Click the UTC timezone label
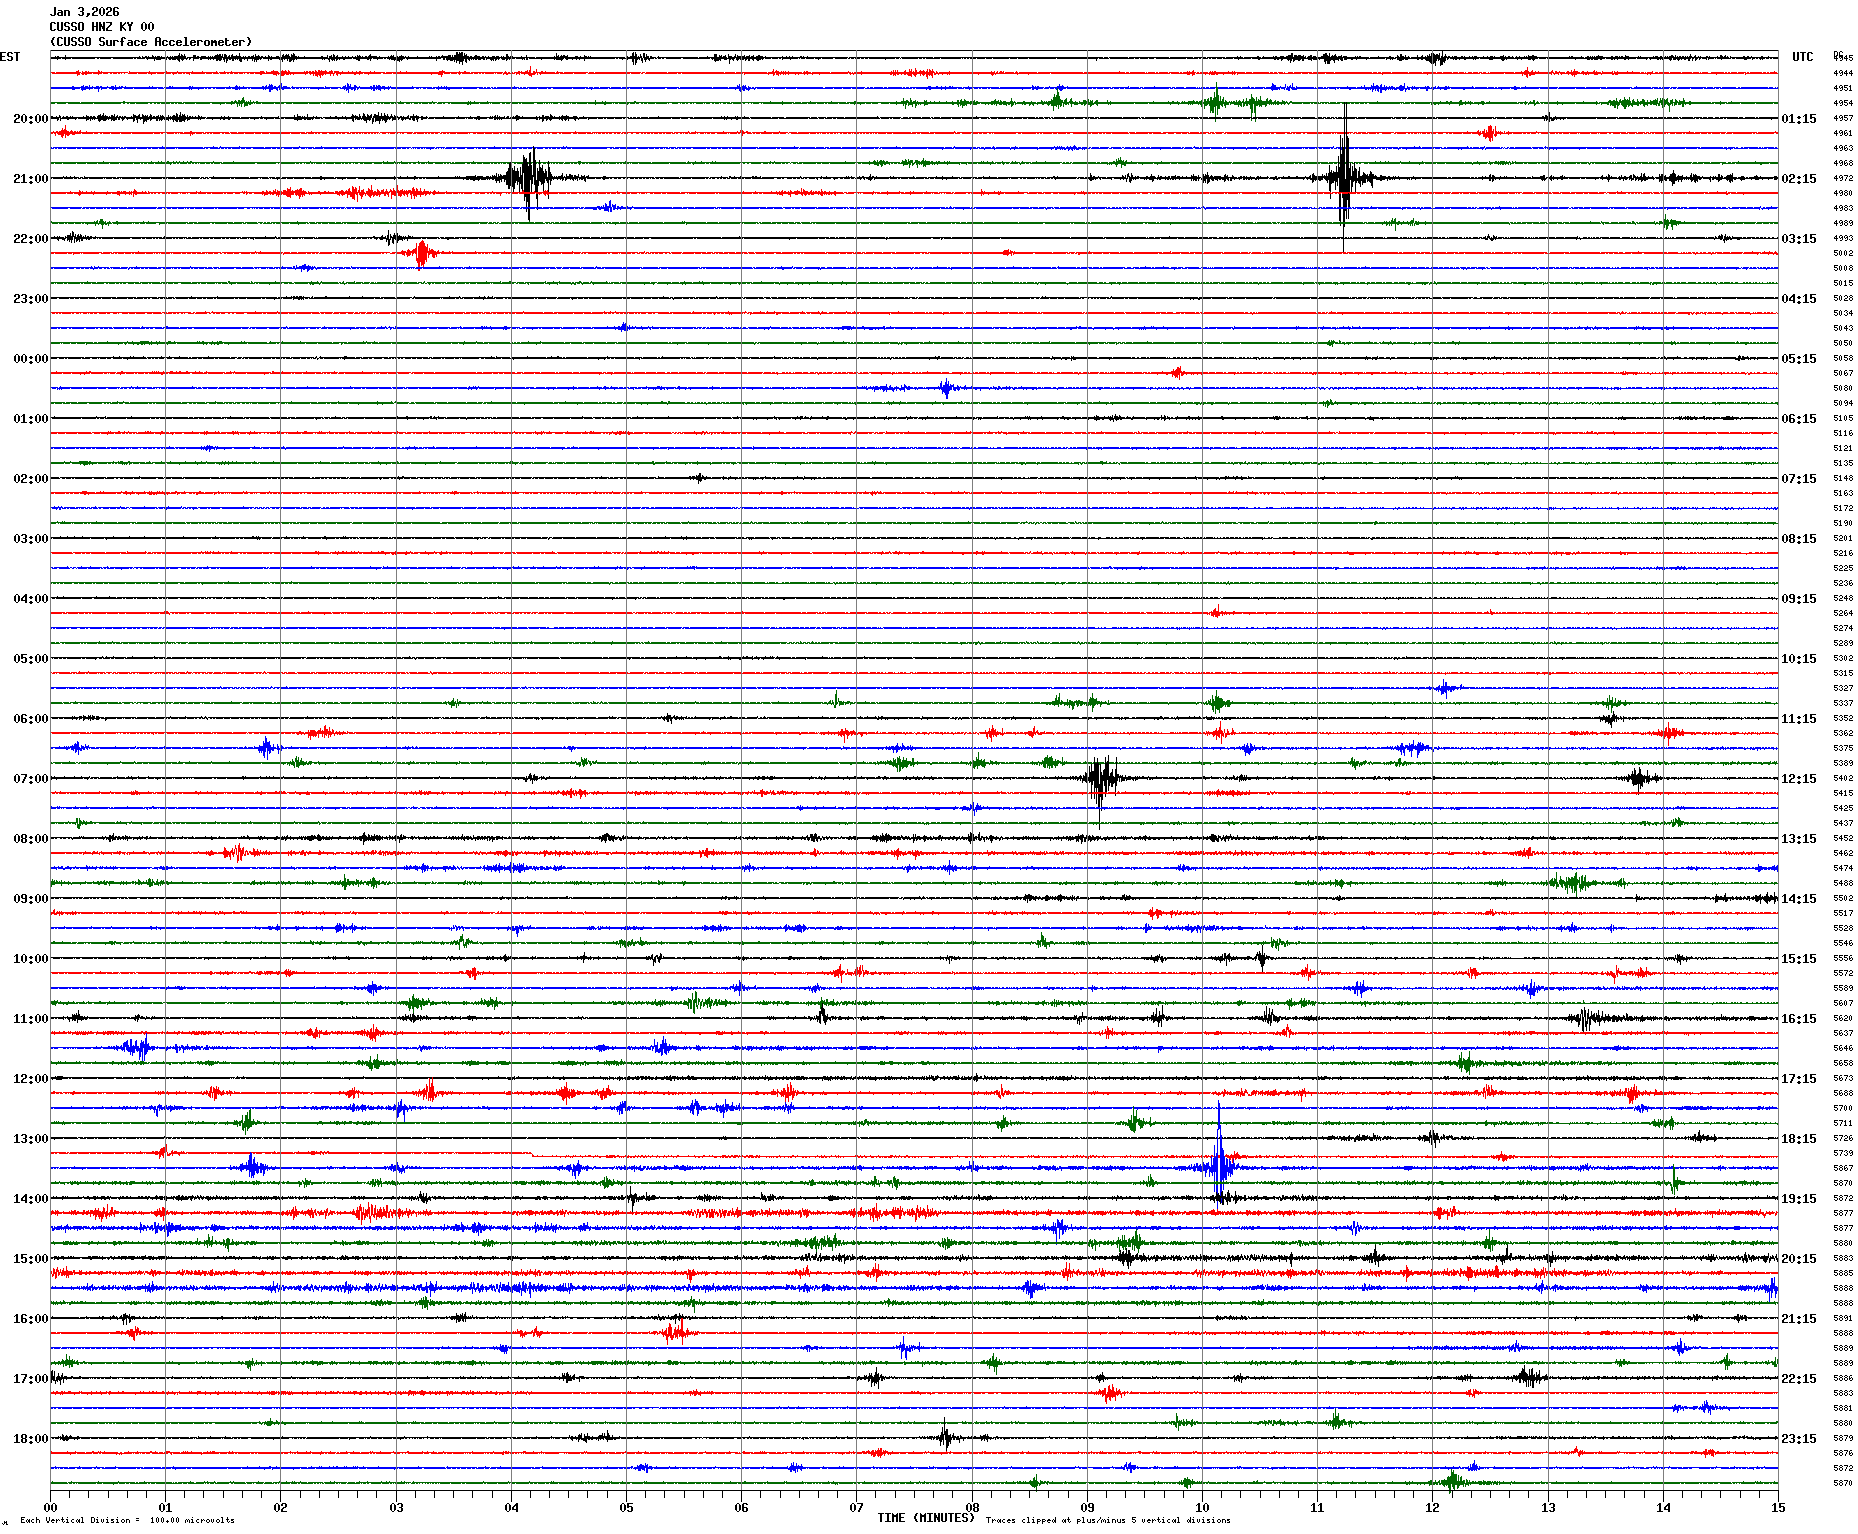This screenshot has width=1858, height=1534. [1802, 57]
